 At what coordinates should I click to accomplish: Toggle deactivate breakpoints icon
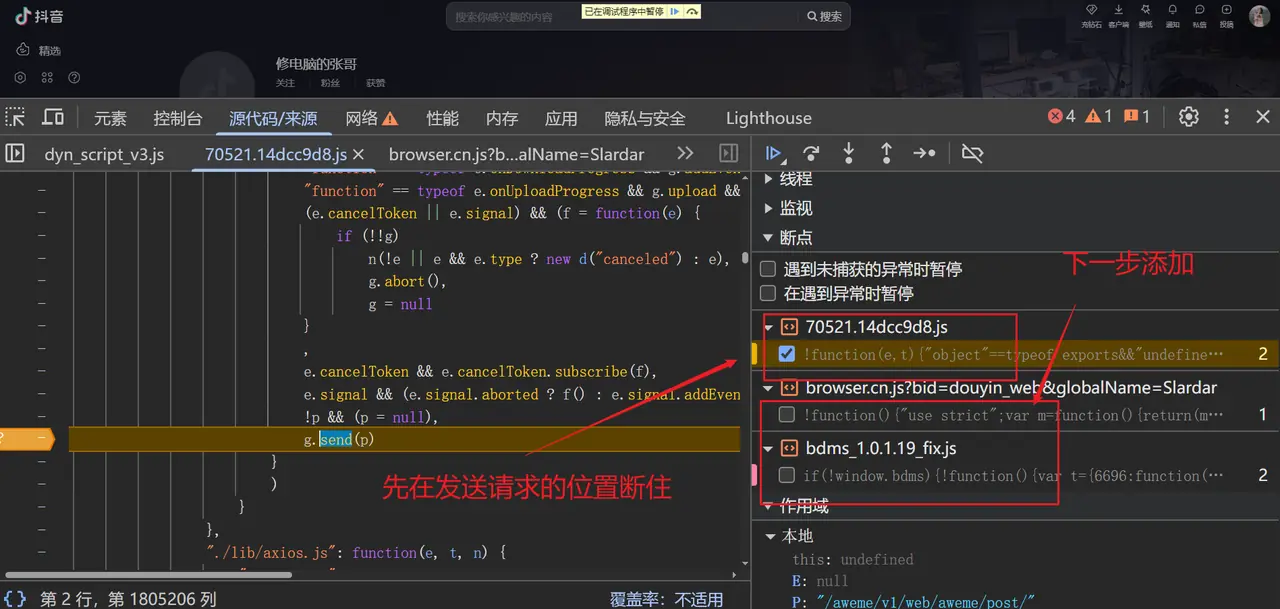pos(972,153)
